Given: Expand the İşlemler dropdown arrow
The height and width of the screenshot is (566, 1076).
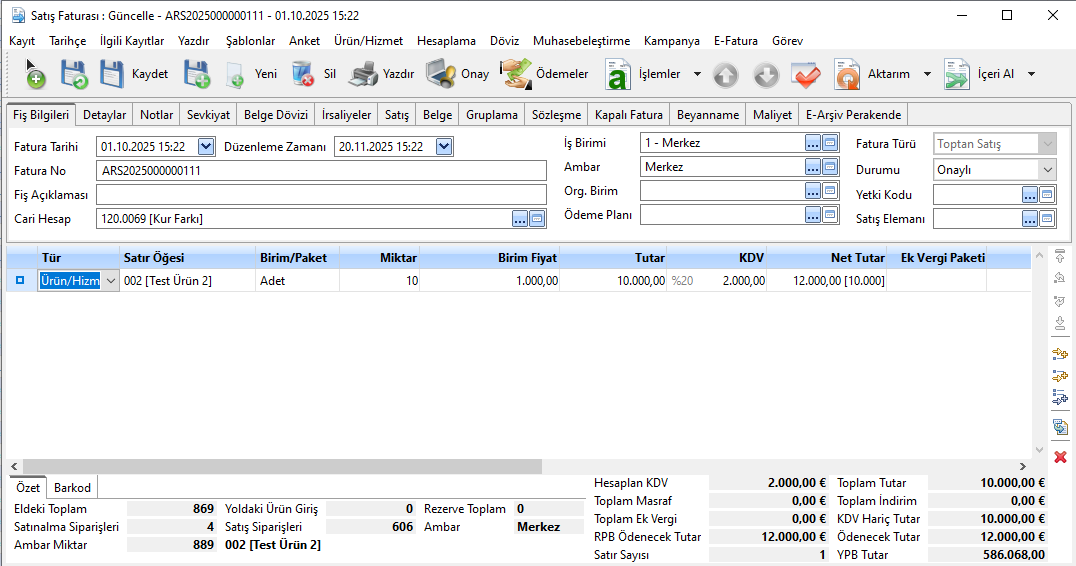Looking at the screenshot, I should coord(697,74).
